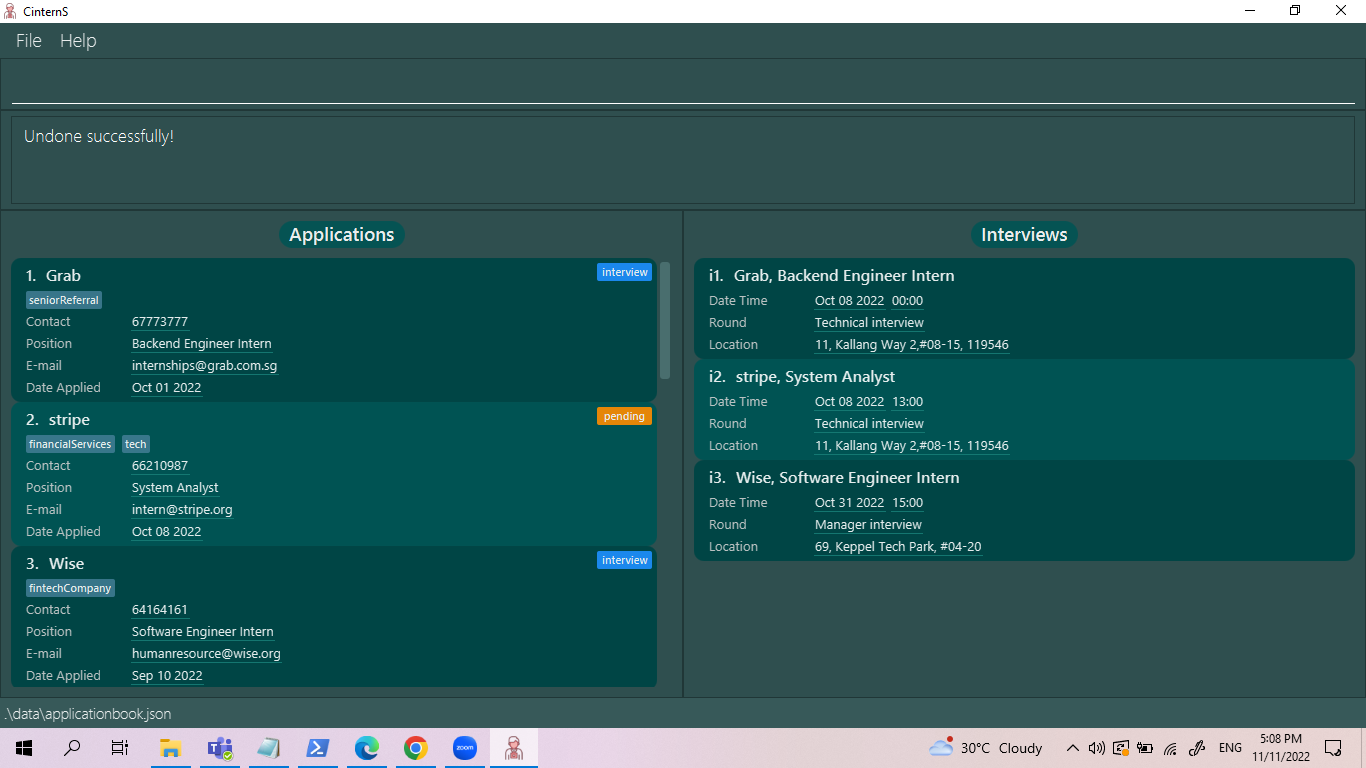Click email humanresource@wise.org
The height and width of the screenshot is (768, 1366).
pos(206,654)
